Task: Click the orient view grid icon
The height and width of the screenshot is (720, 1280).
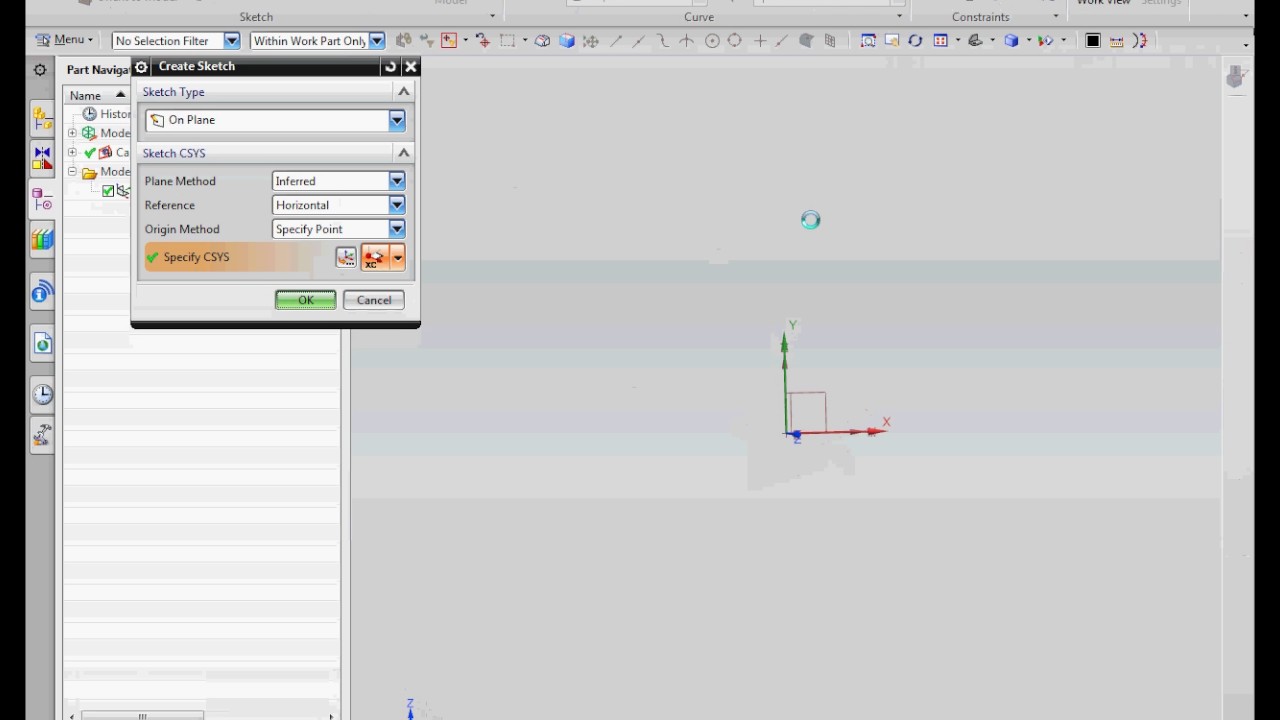Action: pyautogui.click(x=940, y=41)
